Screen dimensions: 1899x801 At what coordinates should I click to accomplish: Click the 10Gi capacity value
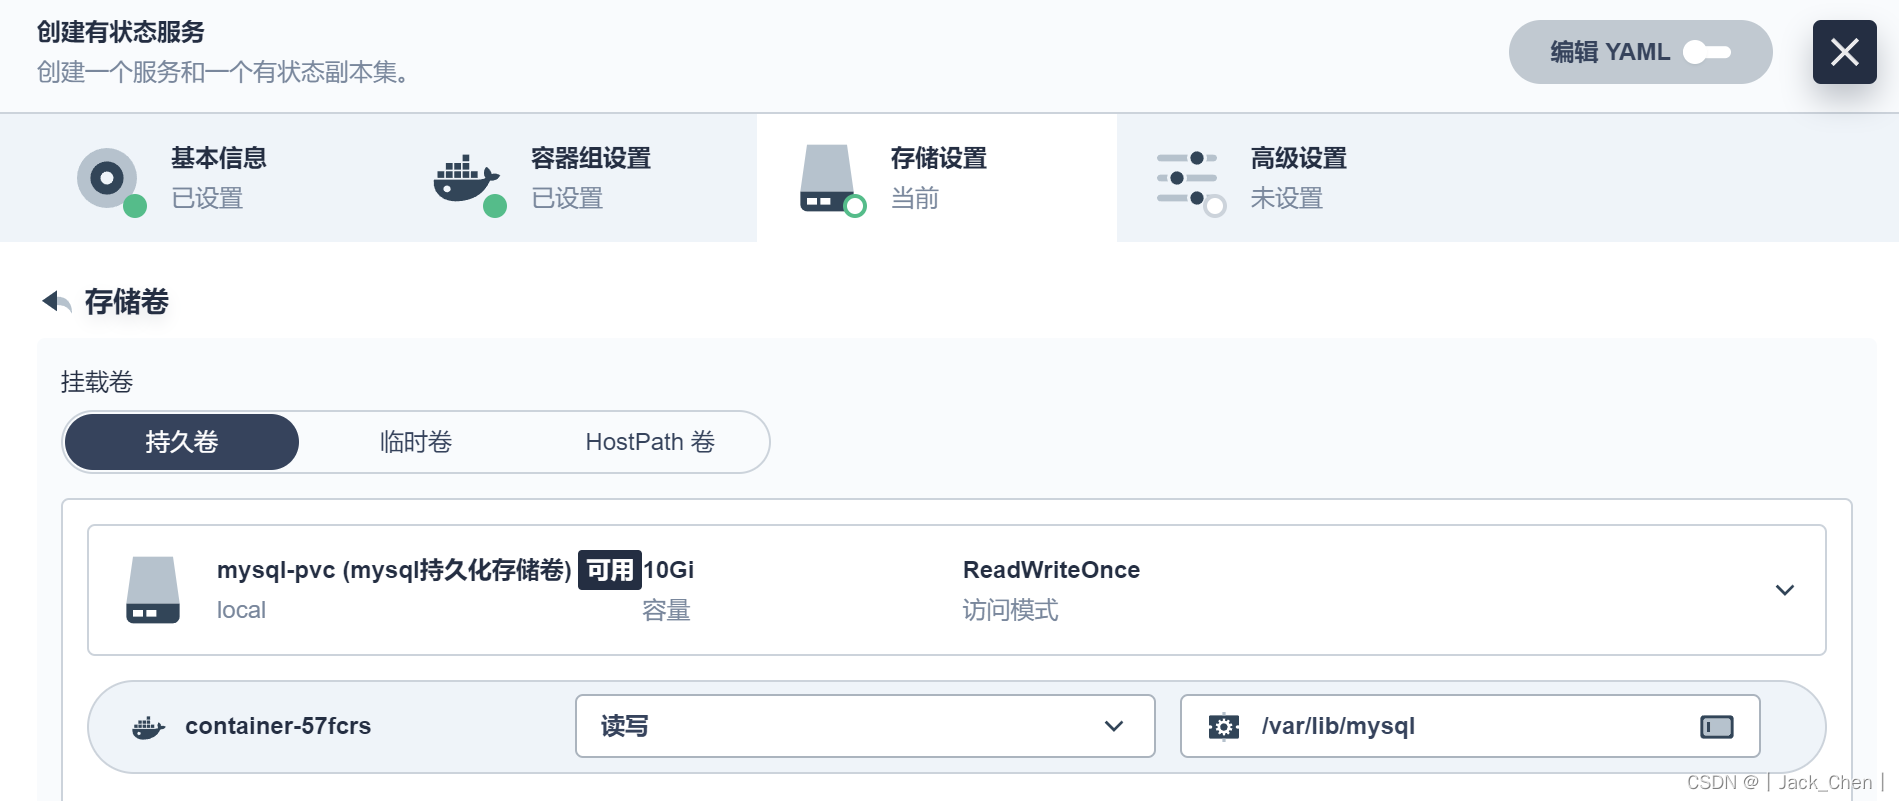click(x=669, y=570)
